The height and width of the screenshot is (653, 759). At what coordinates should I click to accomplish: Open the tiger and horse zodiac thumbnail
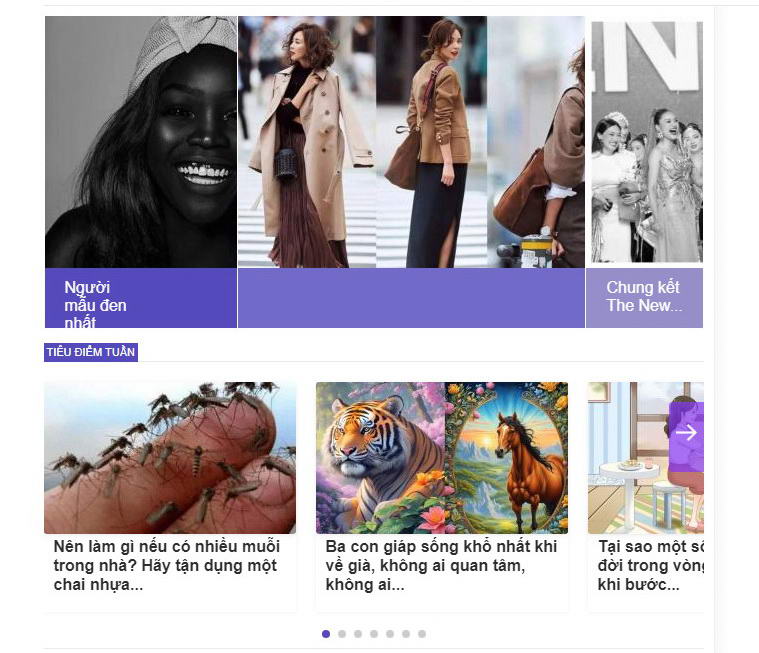click(x=442, y=458)
